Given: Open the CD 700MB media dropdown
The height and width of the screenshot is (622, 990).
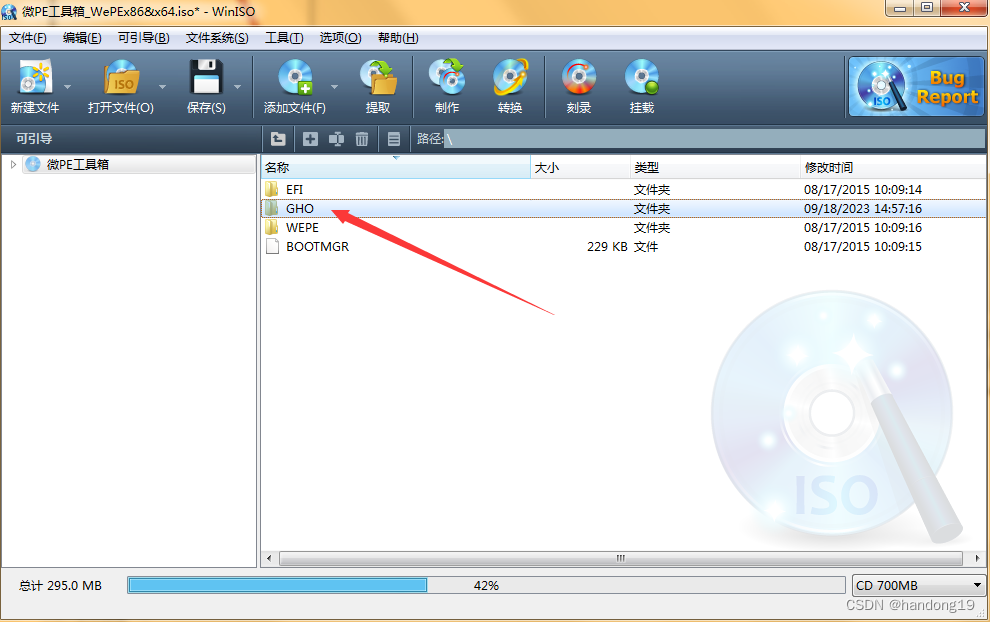Looking at the screenshot, I should (x=919, y=585).
